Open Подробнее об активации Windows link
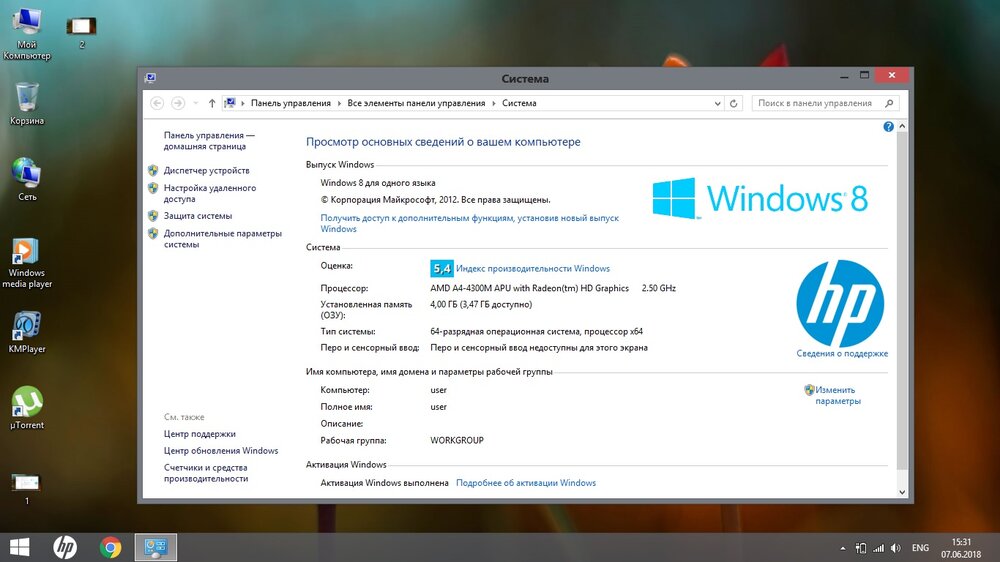The width and height of the screenshot is (1000, 562). pos(526,483)
